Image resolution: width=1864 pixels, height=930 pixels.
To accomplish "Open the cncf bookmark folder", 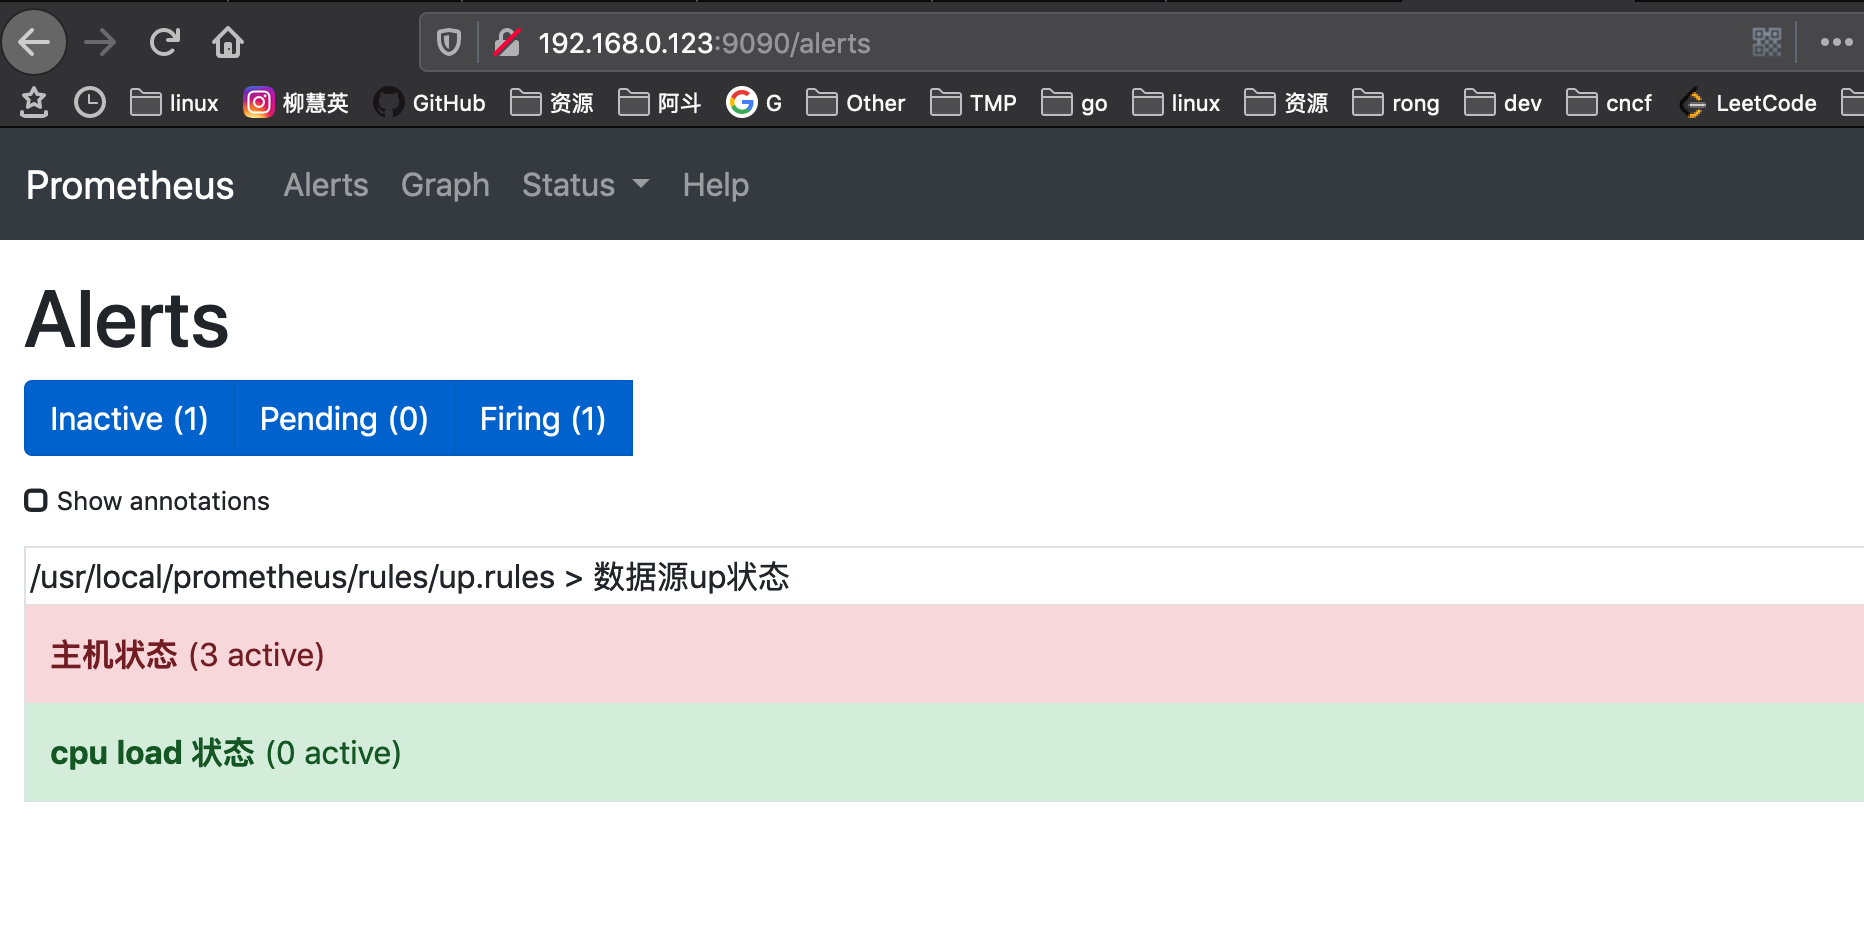I will point(1609,102).
